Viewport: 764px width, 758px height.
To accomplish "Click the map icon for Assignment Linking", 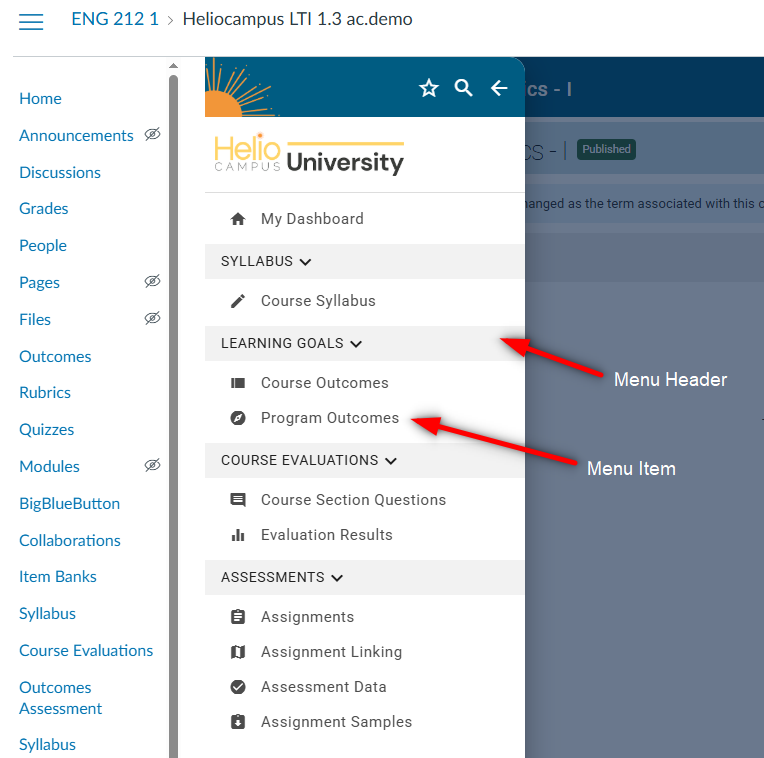I will pyautogui.click(x=238, y=652).
